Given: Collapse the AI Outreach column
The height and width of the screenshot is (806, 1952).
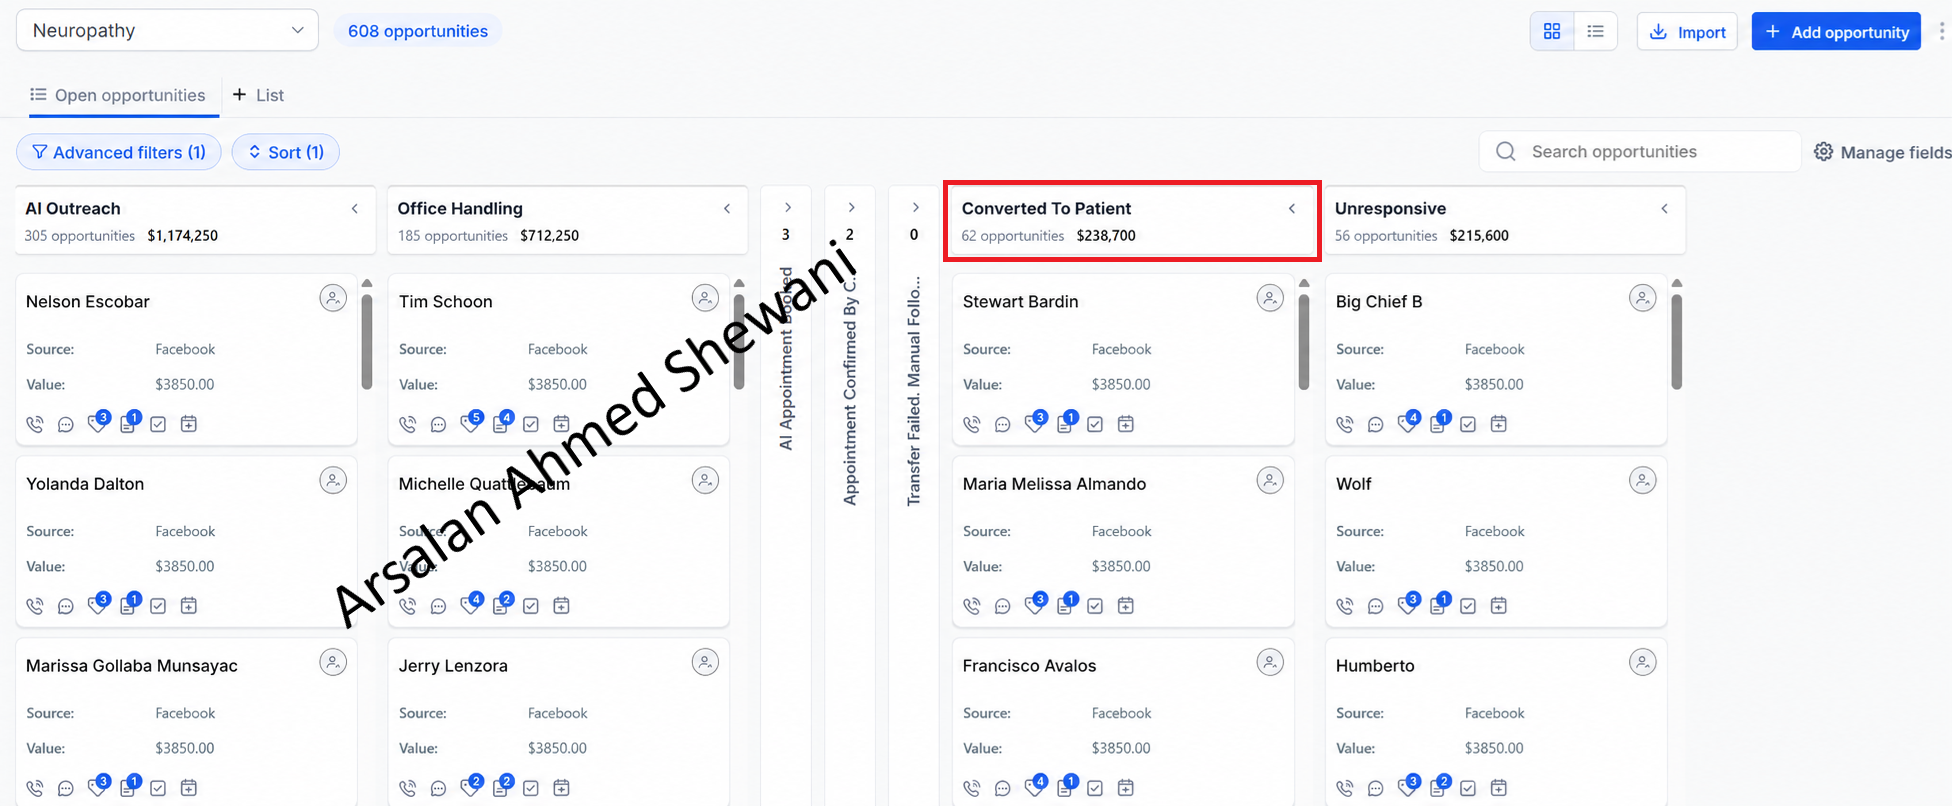Looking at the screenshot, I should click(x=355, y=209).
